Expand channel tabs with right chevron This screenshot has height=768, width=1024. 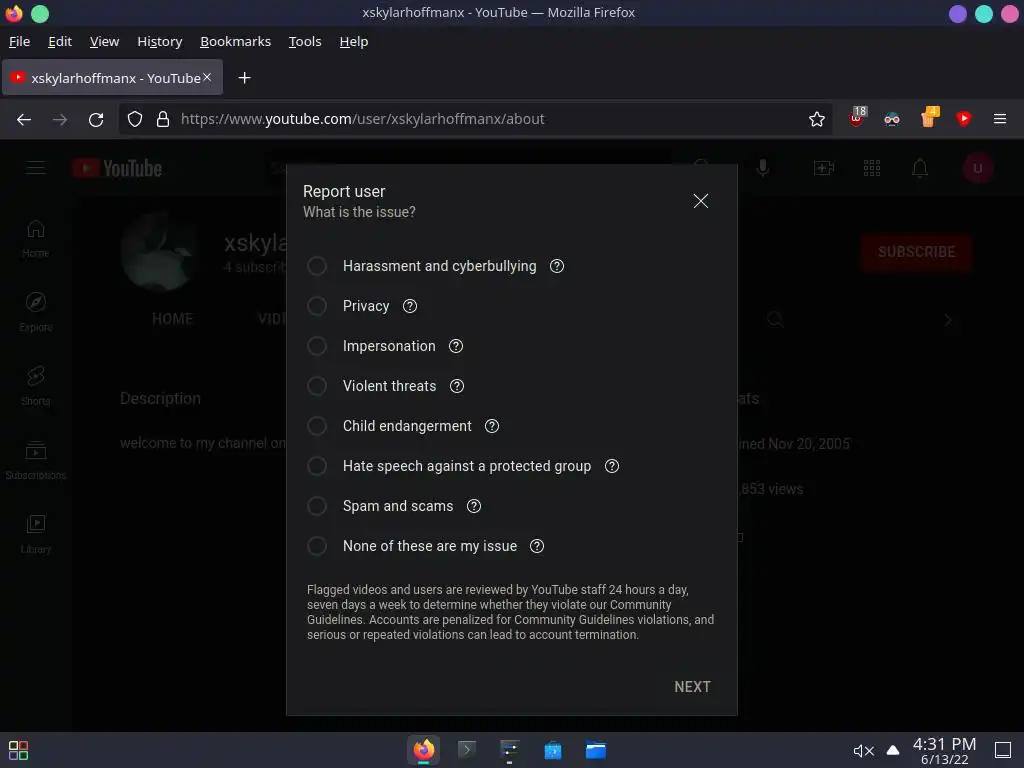[948, 320]
